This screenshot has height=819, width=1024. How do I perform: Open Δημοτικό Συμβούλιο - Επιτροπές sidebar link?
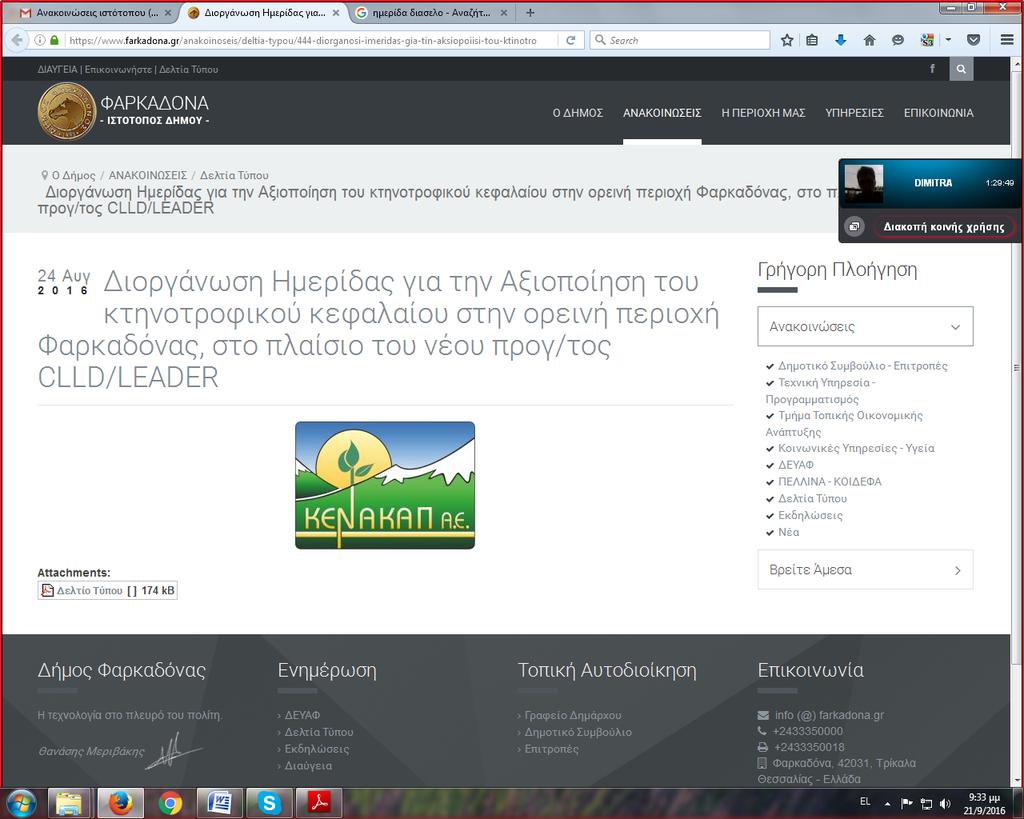click(862, 366)
